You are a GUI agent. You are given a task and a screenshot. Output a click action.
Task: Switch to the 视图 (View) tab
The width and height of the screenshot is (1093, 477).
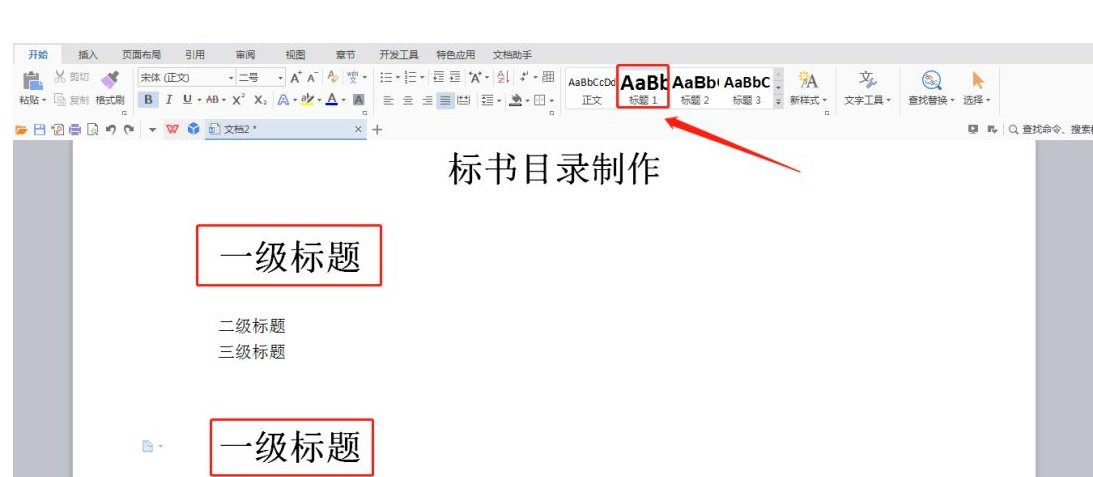pos(295,54)
